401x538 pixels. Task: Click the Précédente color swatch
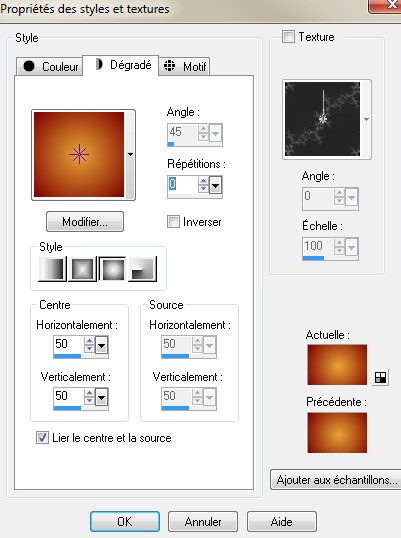[x=337, y=433]
